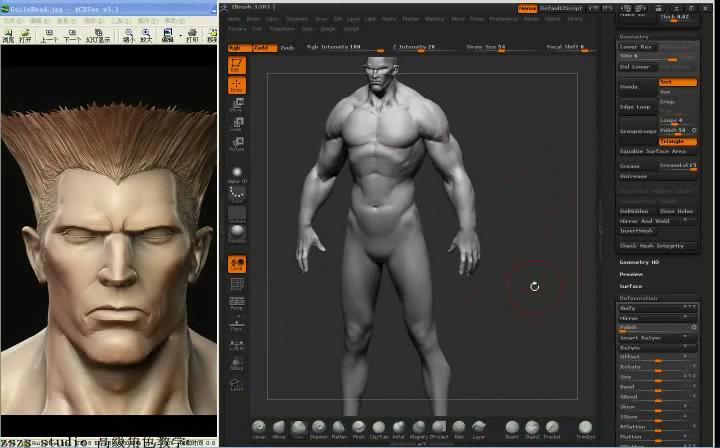Choose the Pinch brush
Image resolution: width=720 pixels, height=448 pixels.
(x=359, y=430)
